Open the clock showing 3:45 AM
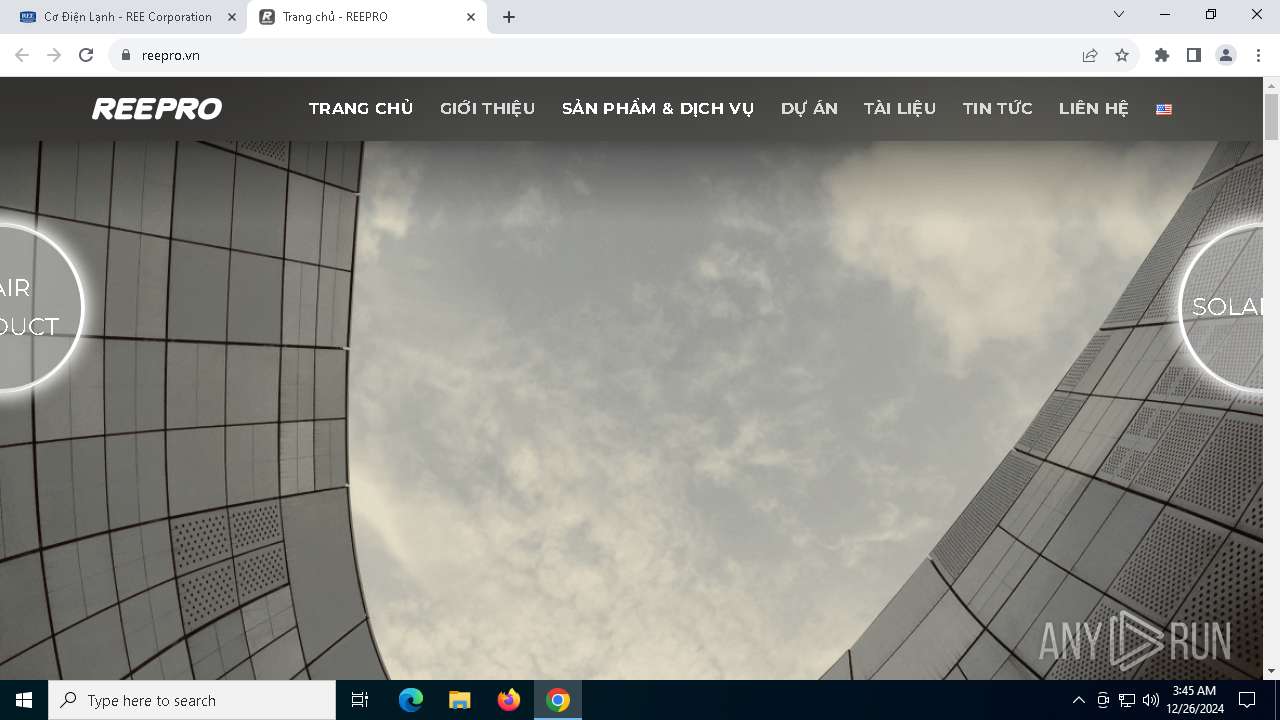 pos(1194,700)
